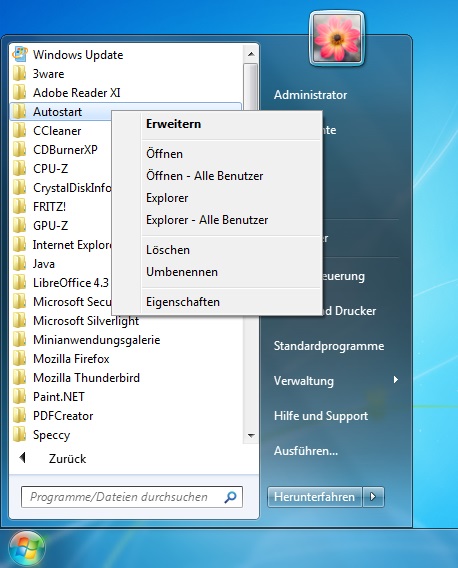The height and width of the screenshot is (568, 458).
Task: Click the LibreOffice 4.3 folder icon
Action: 19,282
